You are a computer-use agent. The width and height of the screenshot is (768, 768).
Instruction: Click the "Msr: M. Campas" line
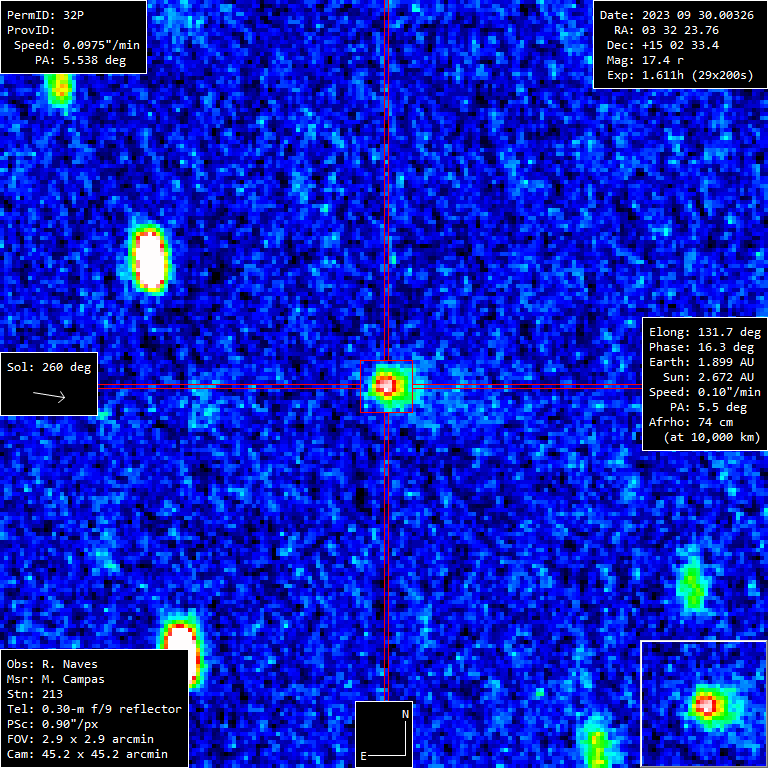click(55, 679)
